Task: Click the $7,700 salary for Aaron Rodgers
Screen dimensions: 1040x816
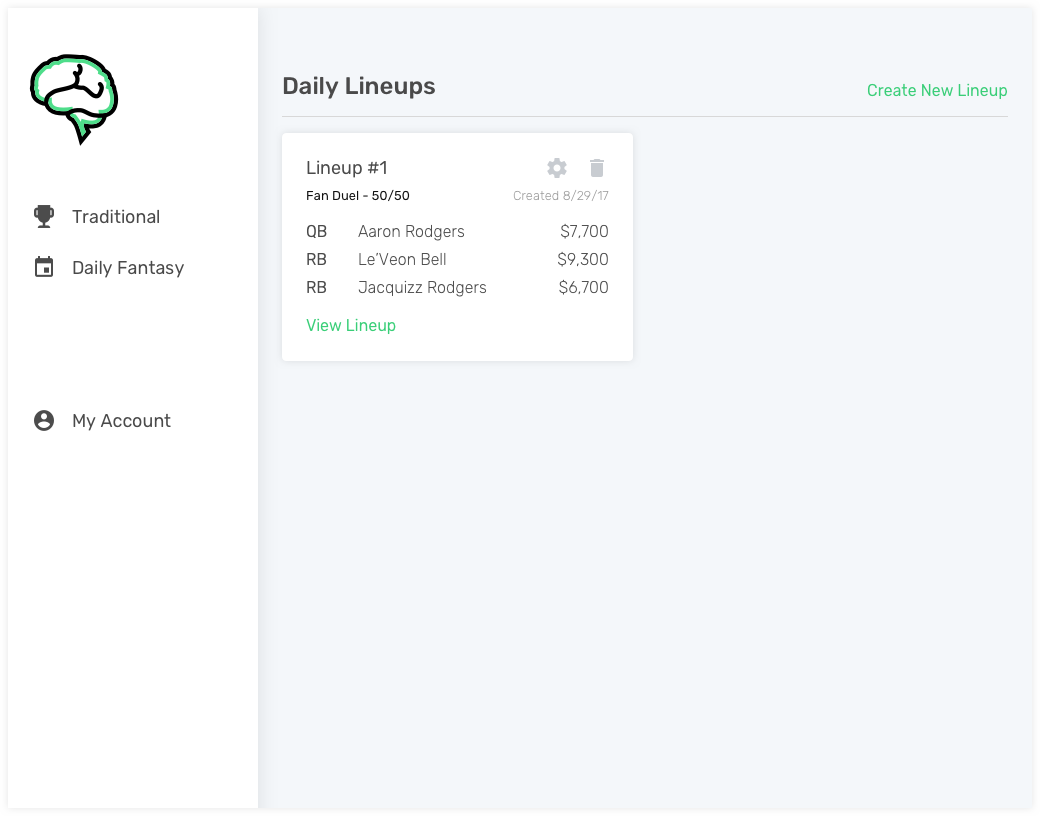Action: (x=584, y=232)
